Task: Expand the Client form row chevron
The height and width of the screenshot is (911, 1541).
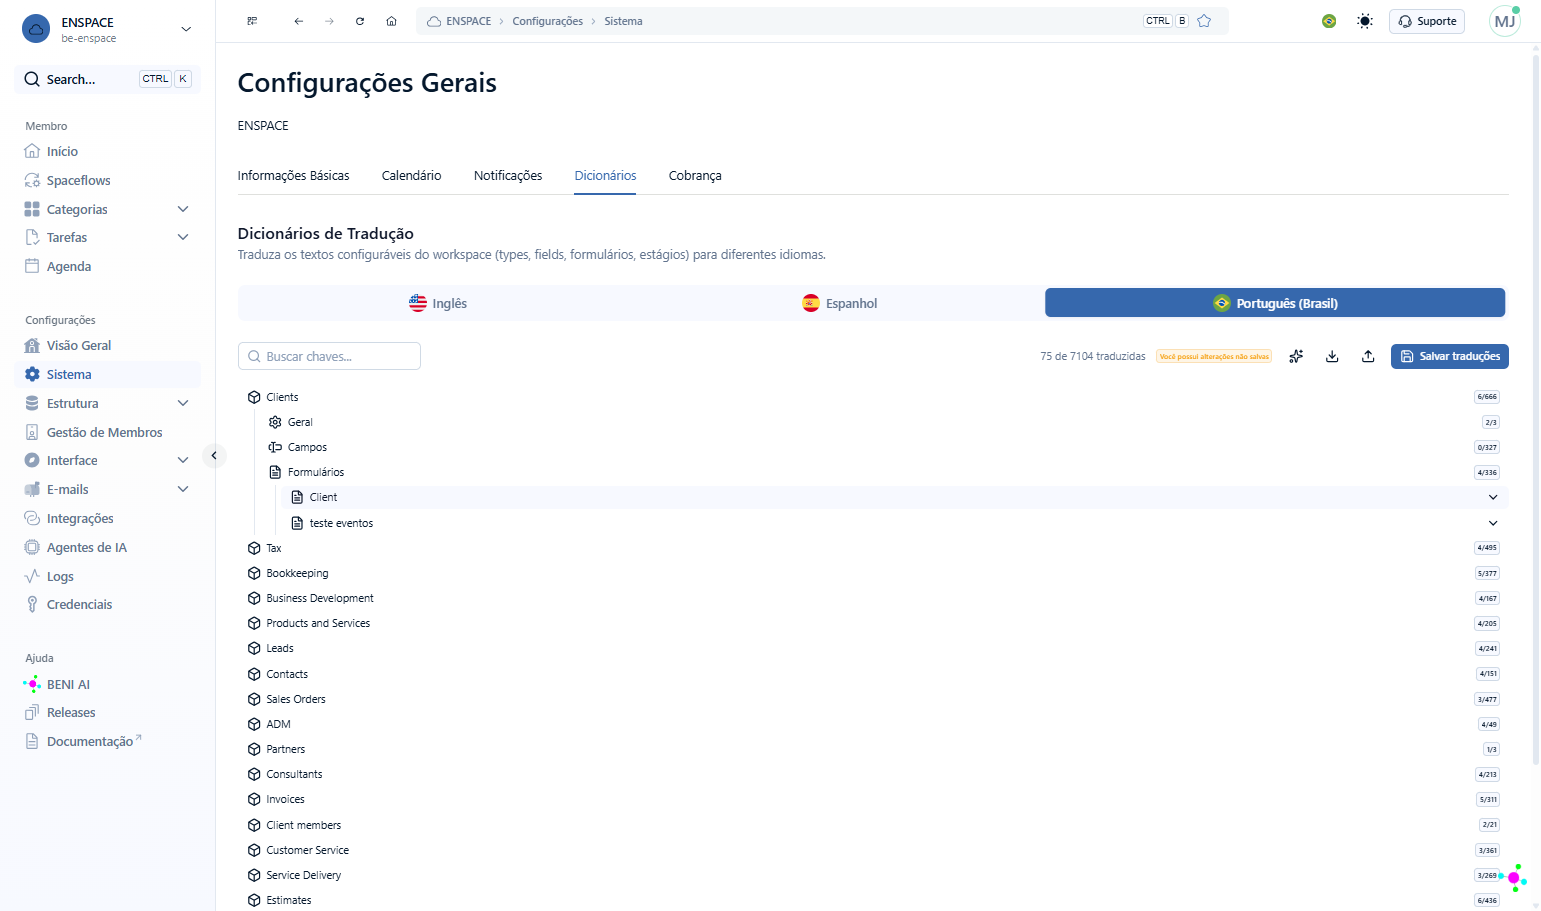Action: coord(1493,498)
